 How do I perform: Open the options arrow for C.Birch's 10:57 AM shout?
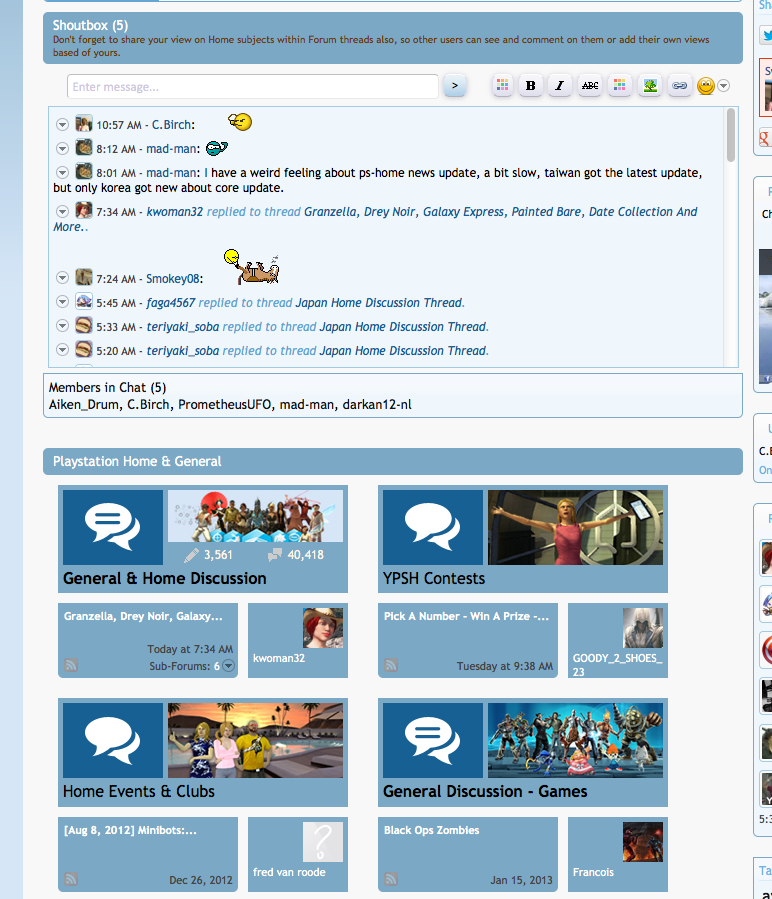click(63, 124)
